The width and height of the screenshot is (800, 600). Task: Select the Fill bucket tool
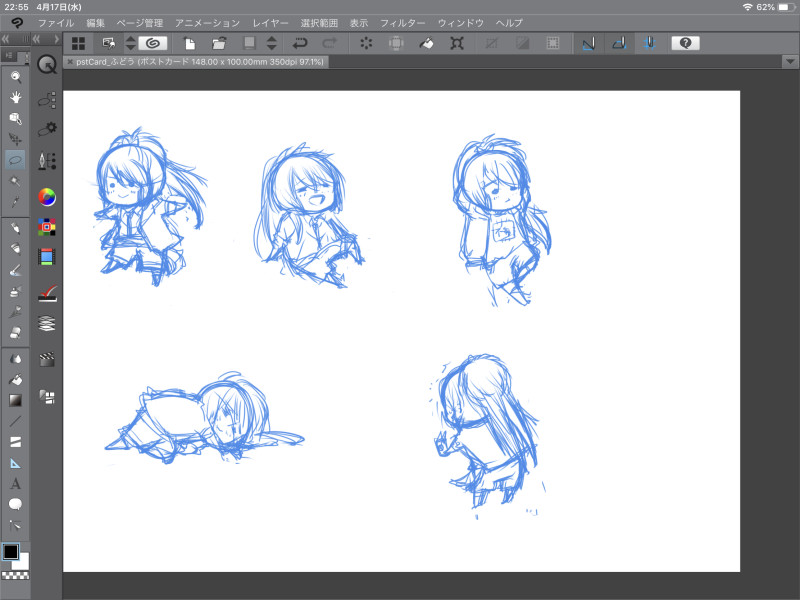click(x=16, y=380)
